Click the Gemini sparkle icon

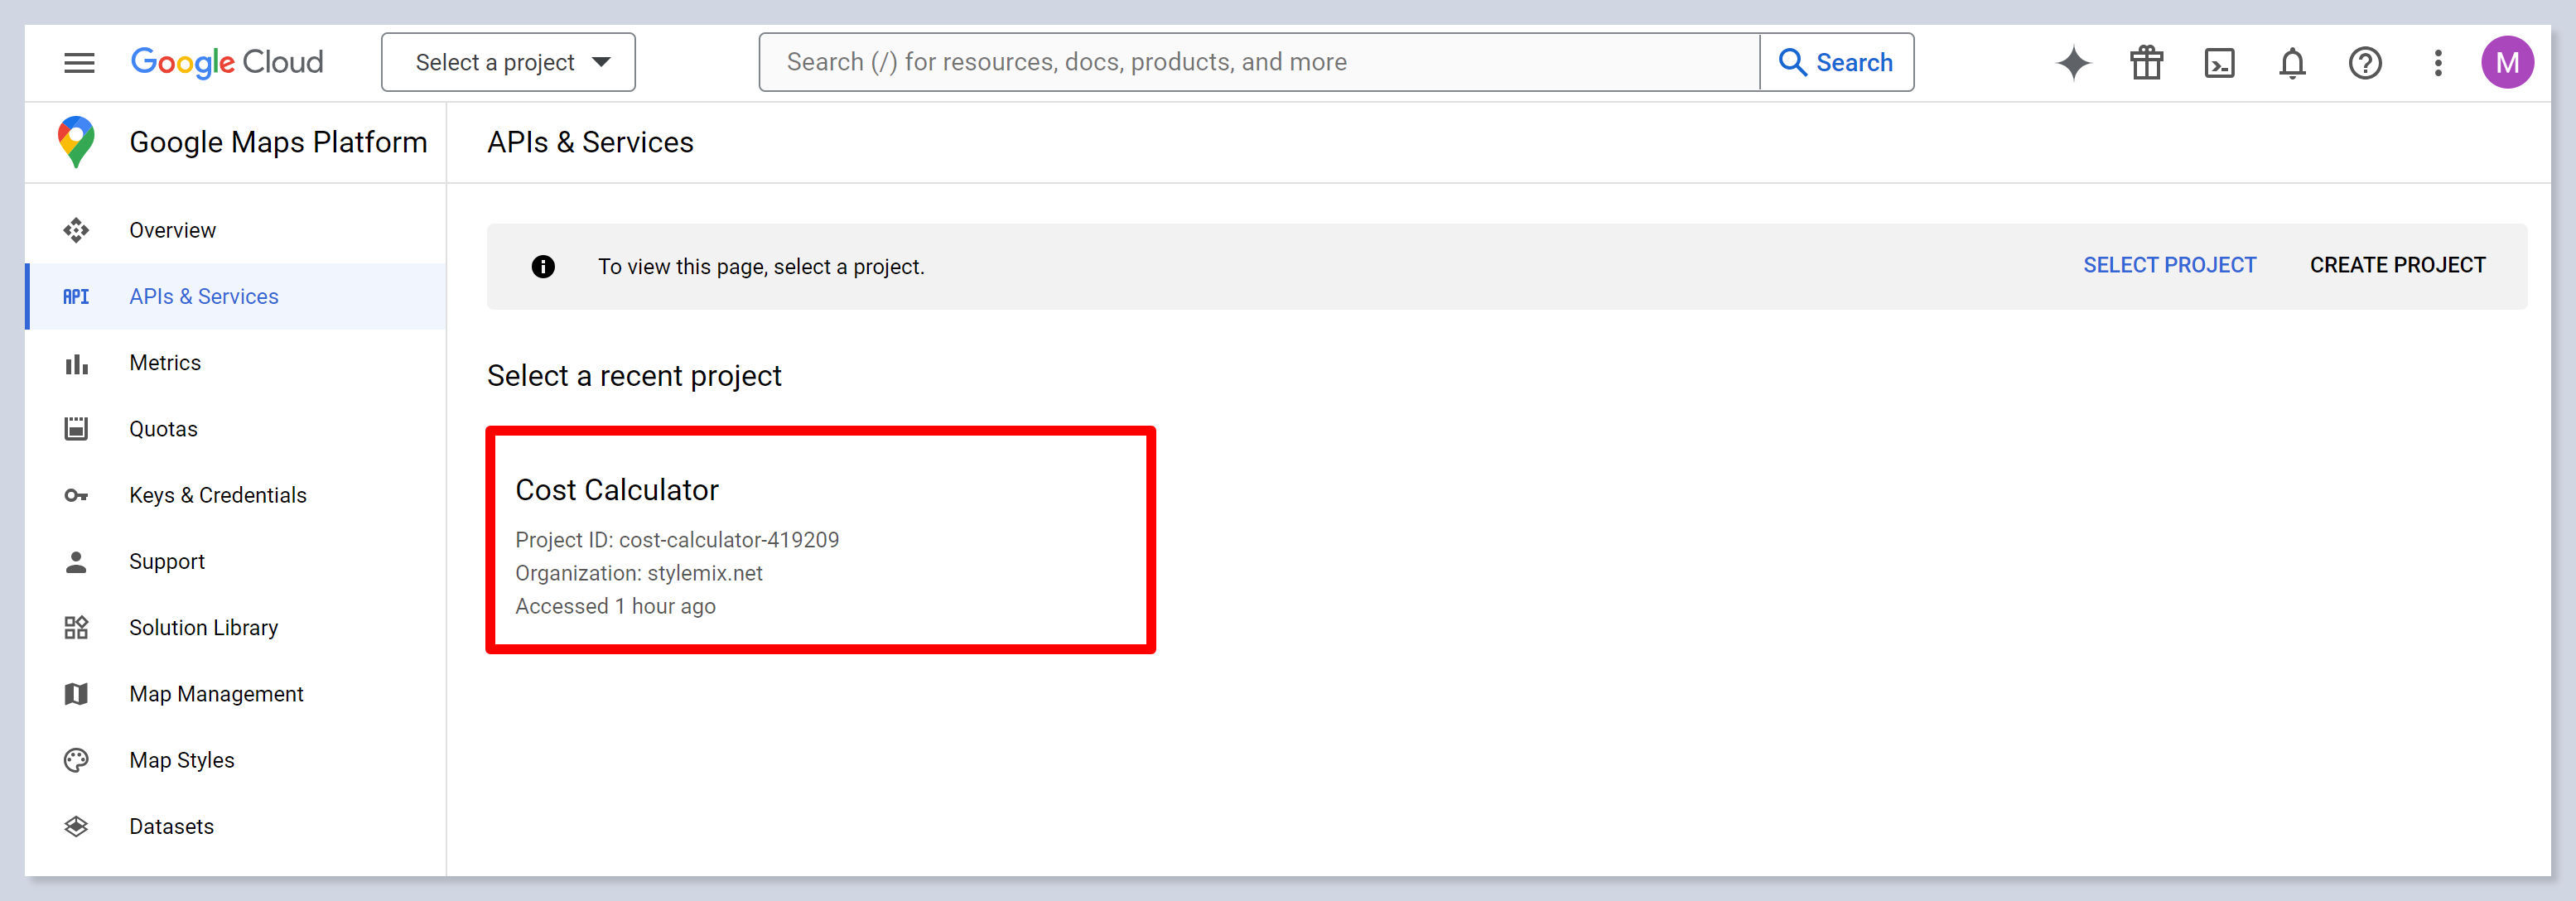2073,63
